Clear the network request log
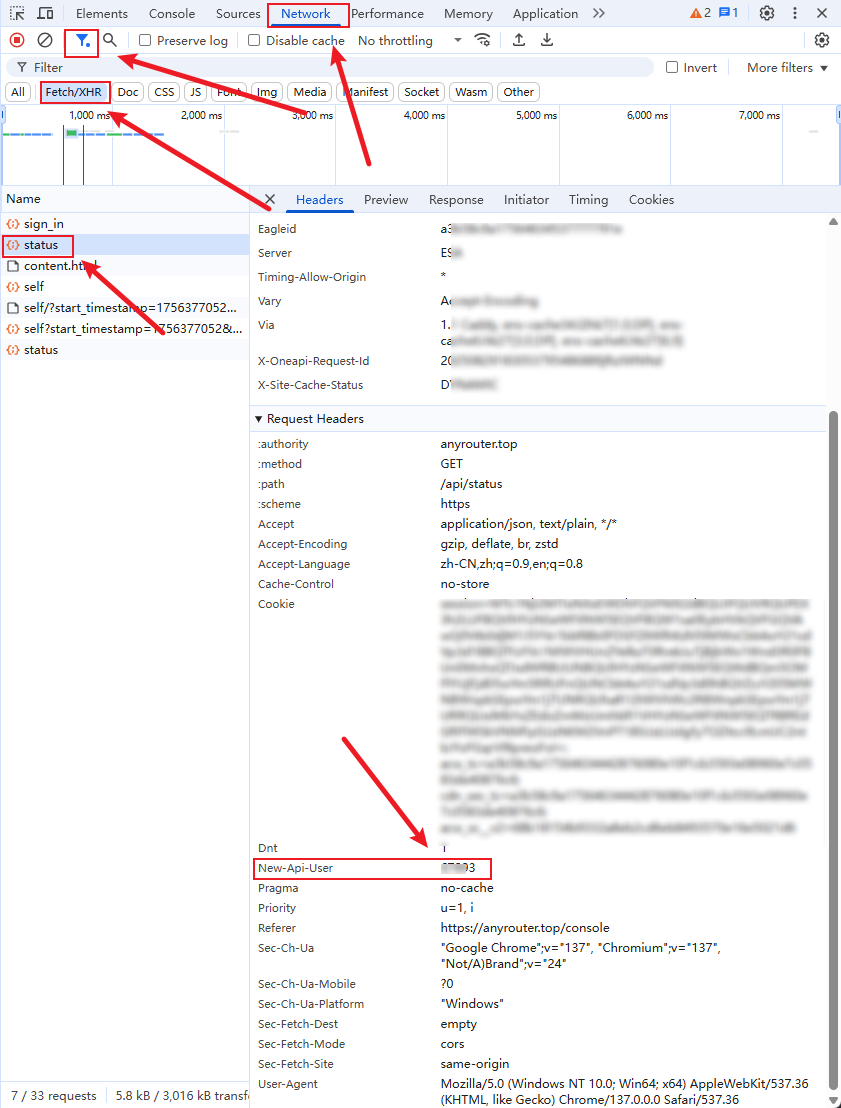 44,39
